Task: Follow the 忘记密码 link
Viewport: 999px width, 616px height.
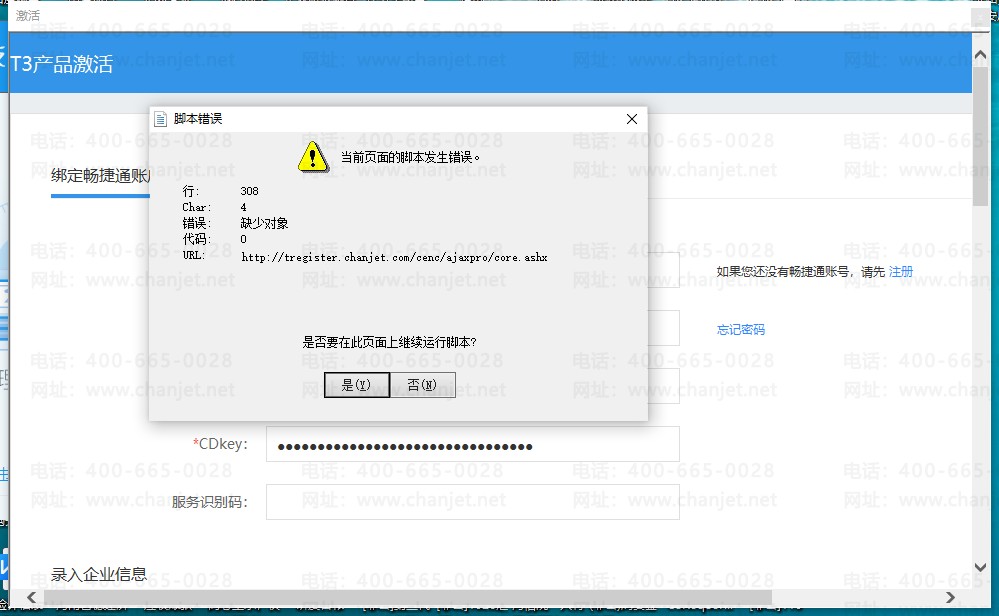Action: point(740,329)
